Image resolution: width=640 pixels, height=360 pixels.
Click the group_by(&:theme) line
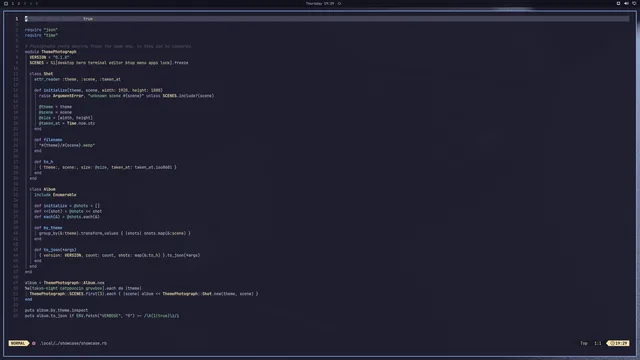114,233
